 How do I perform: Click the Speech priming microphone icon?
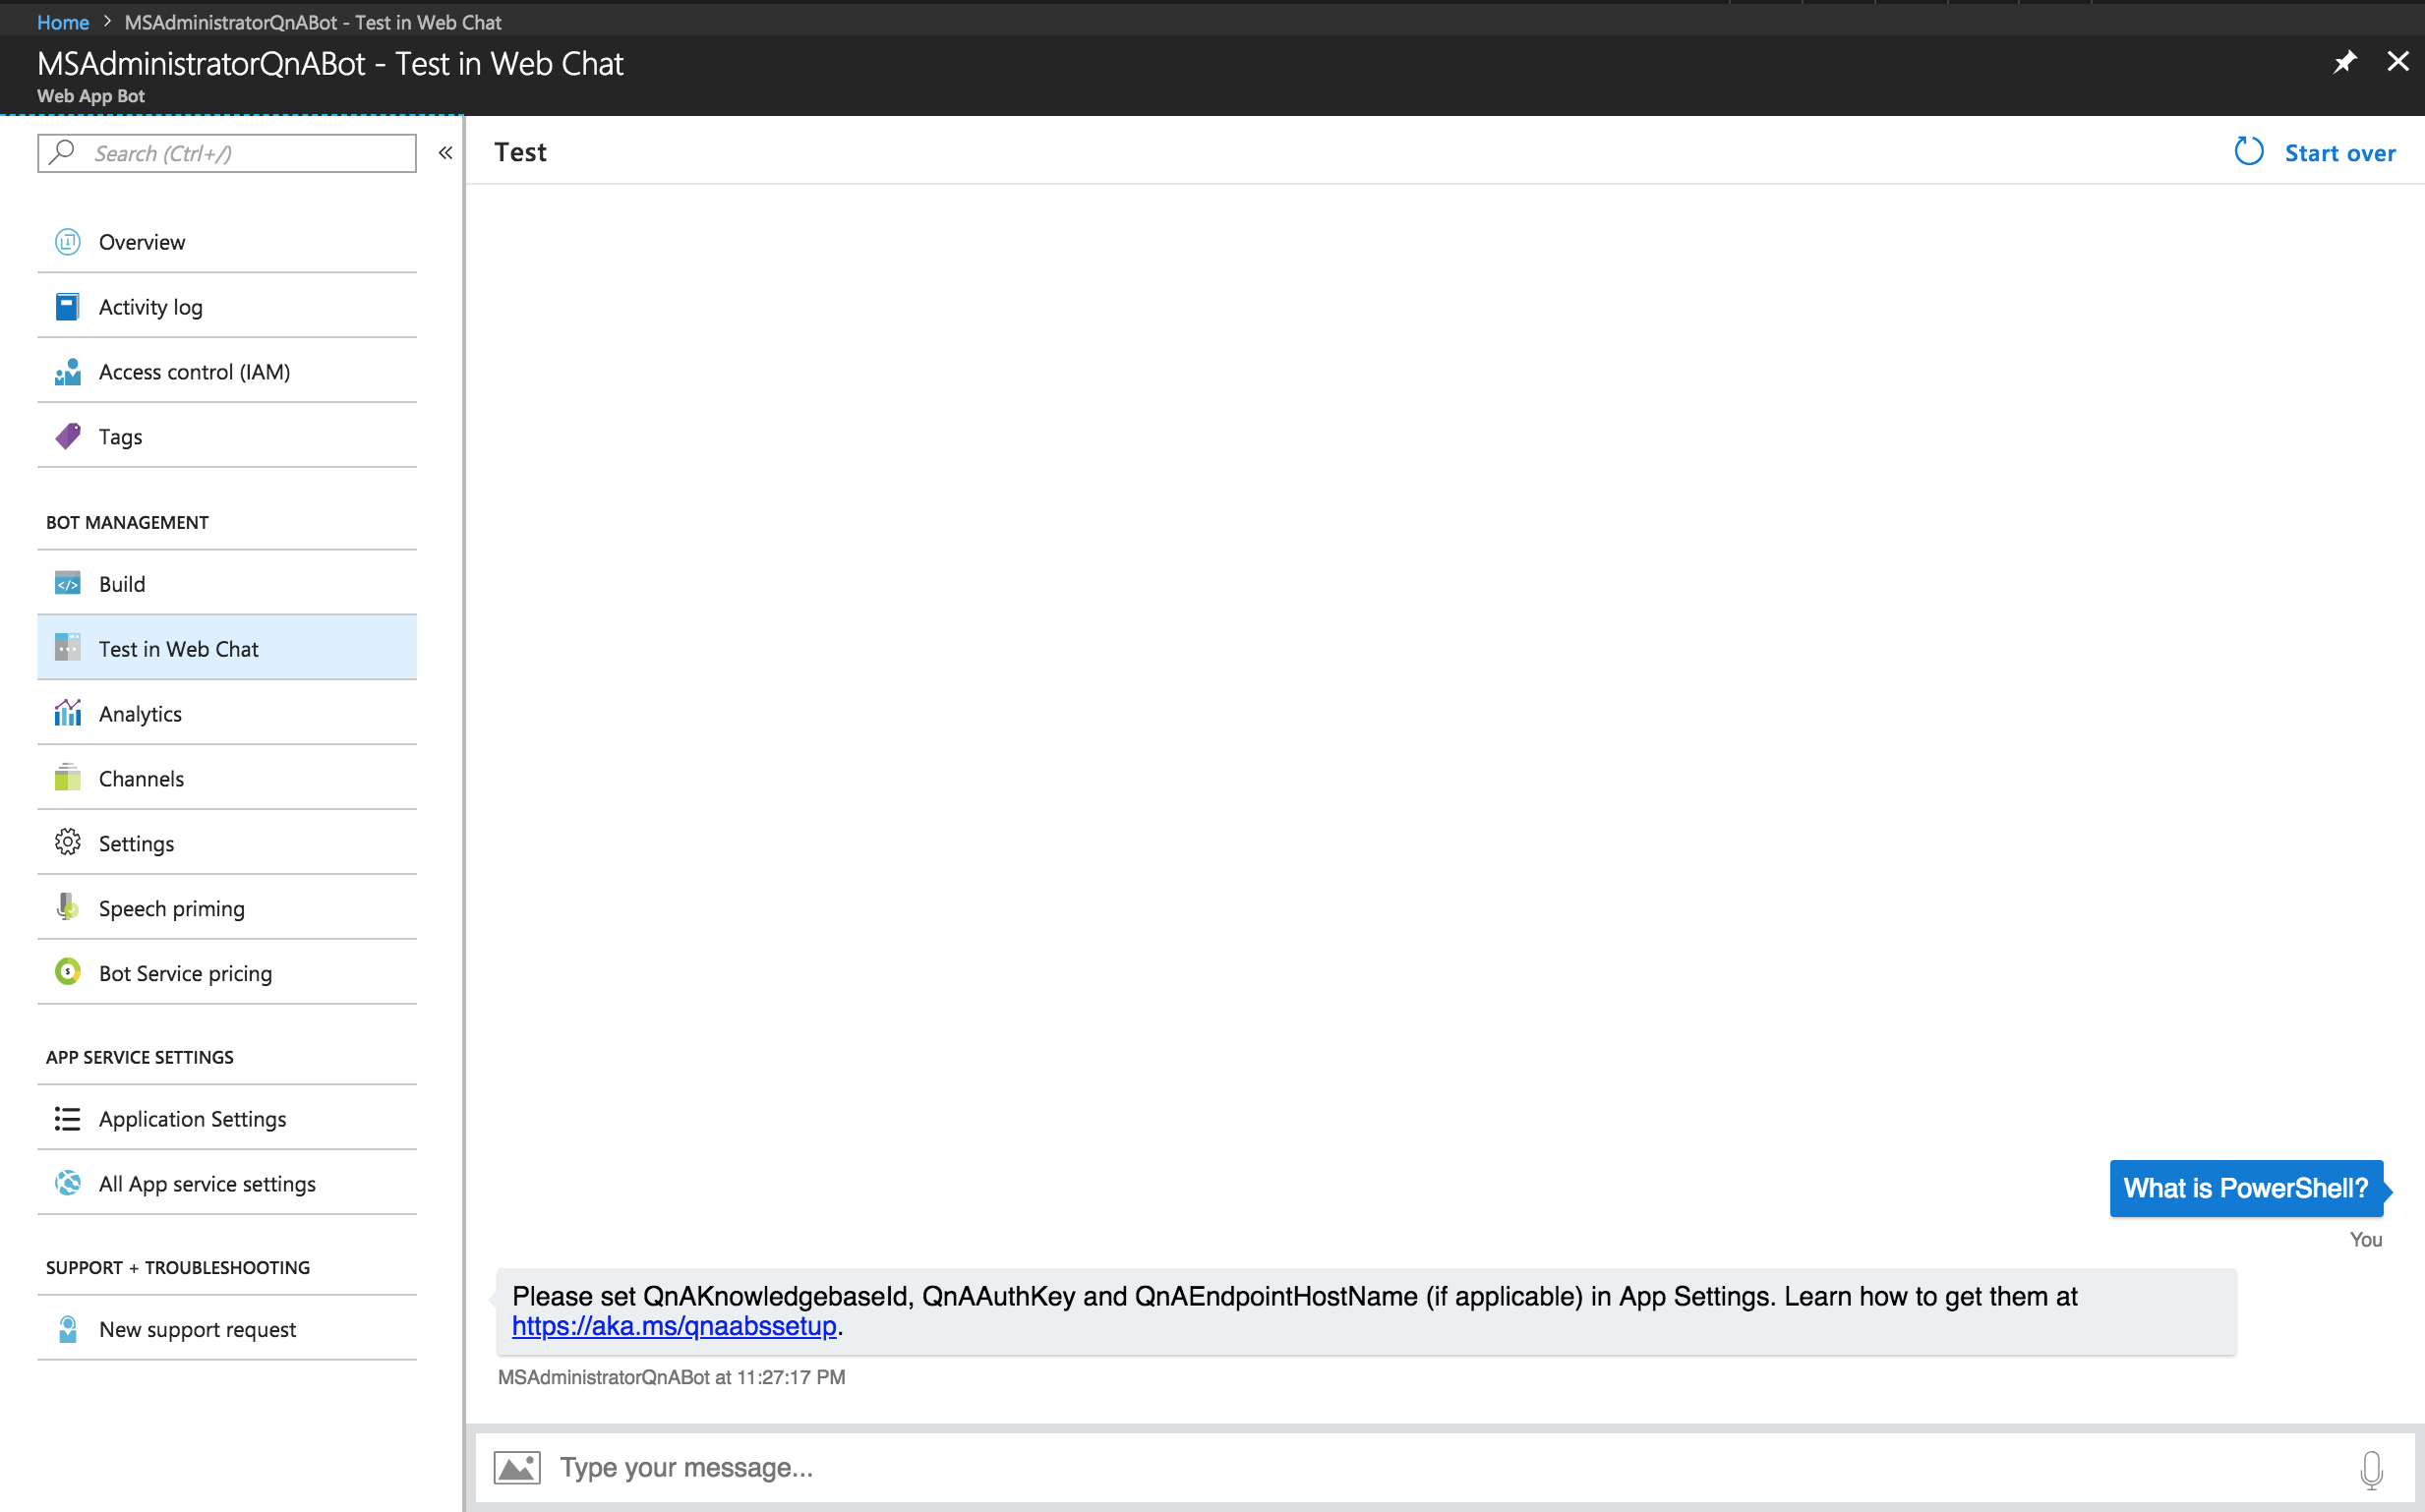pyautogui.click(x=67, y=908)
